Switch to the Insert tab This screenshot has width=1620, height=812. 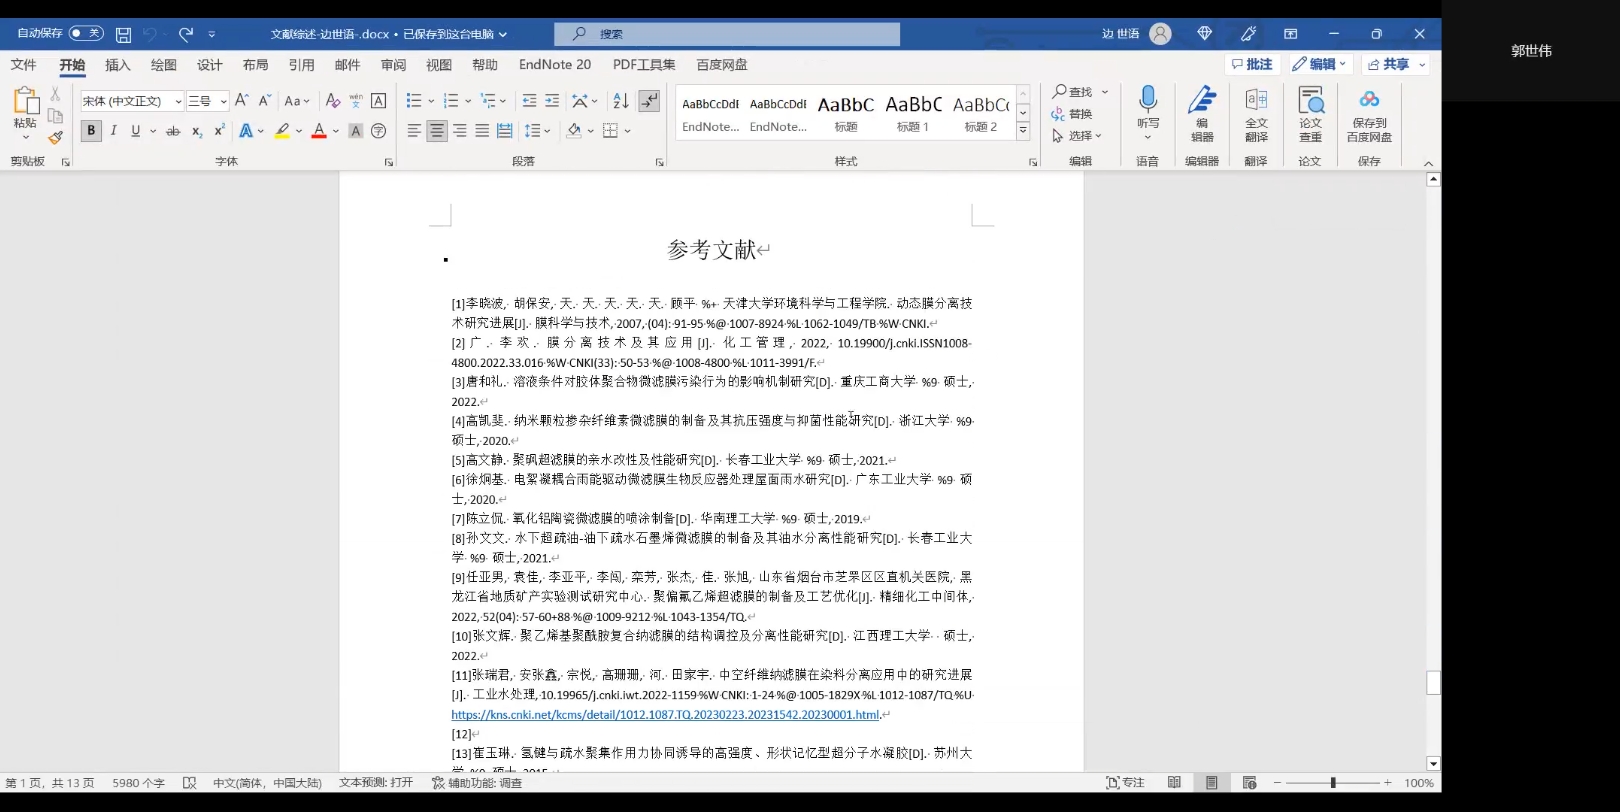118,64
